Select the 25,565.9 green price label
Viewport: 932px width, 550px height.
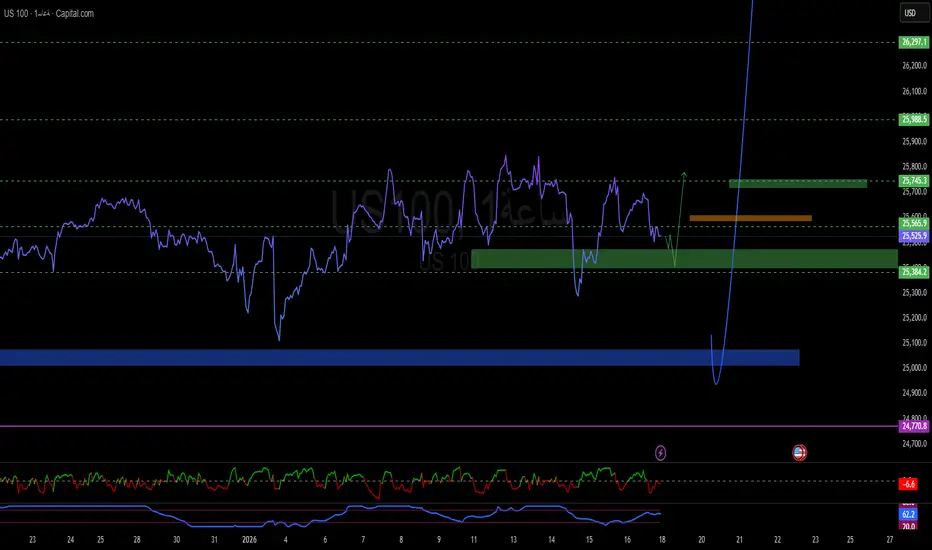pos(914,225)
